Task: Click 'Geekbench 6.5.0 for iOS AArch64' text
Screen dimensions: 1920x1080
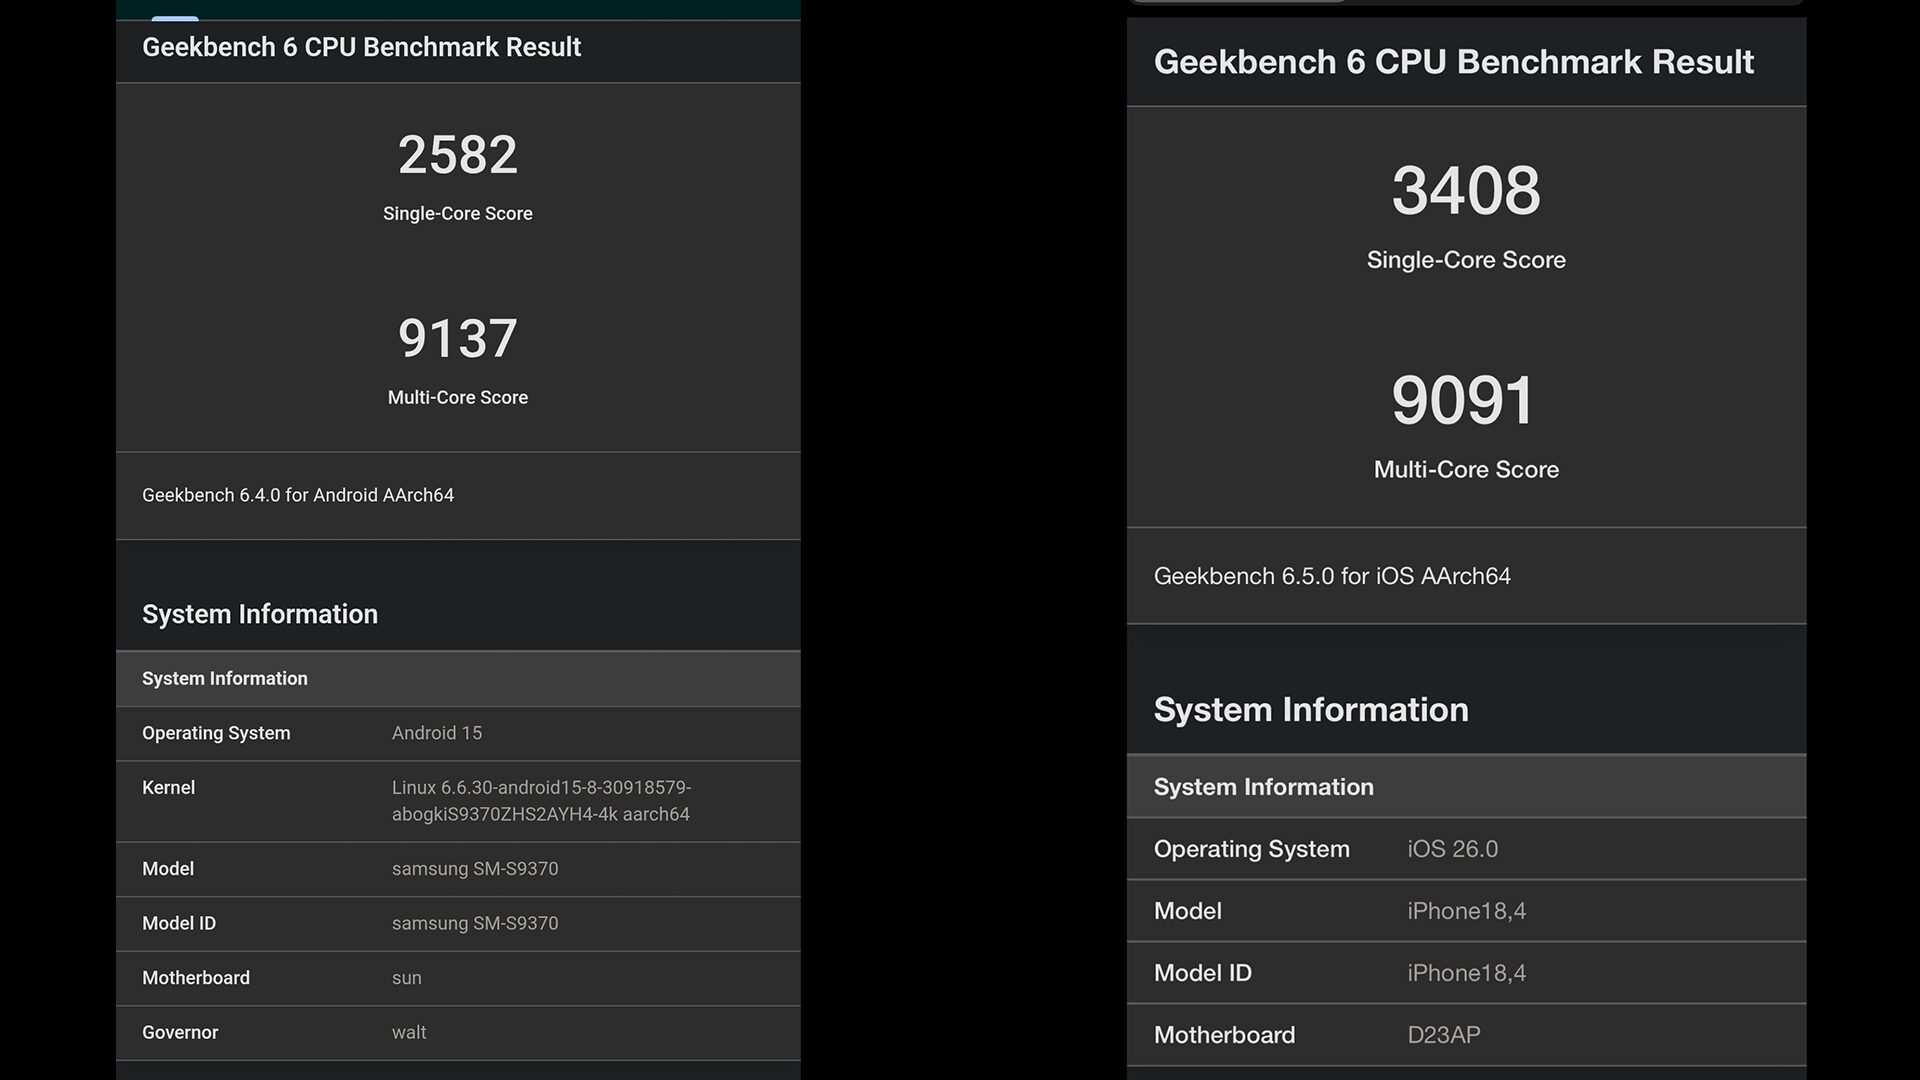Action: pos(1332,576)
